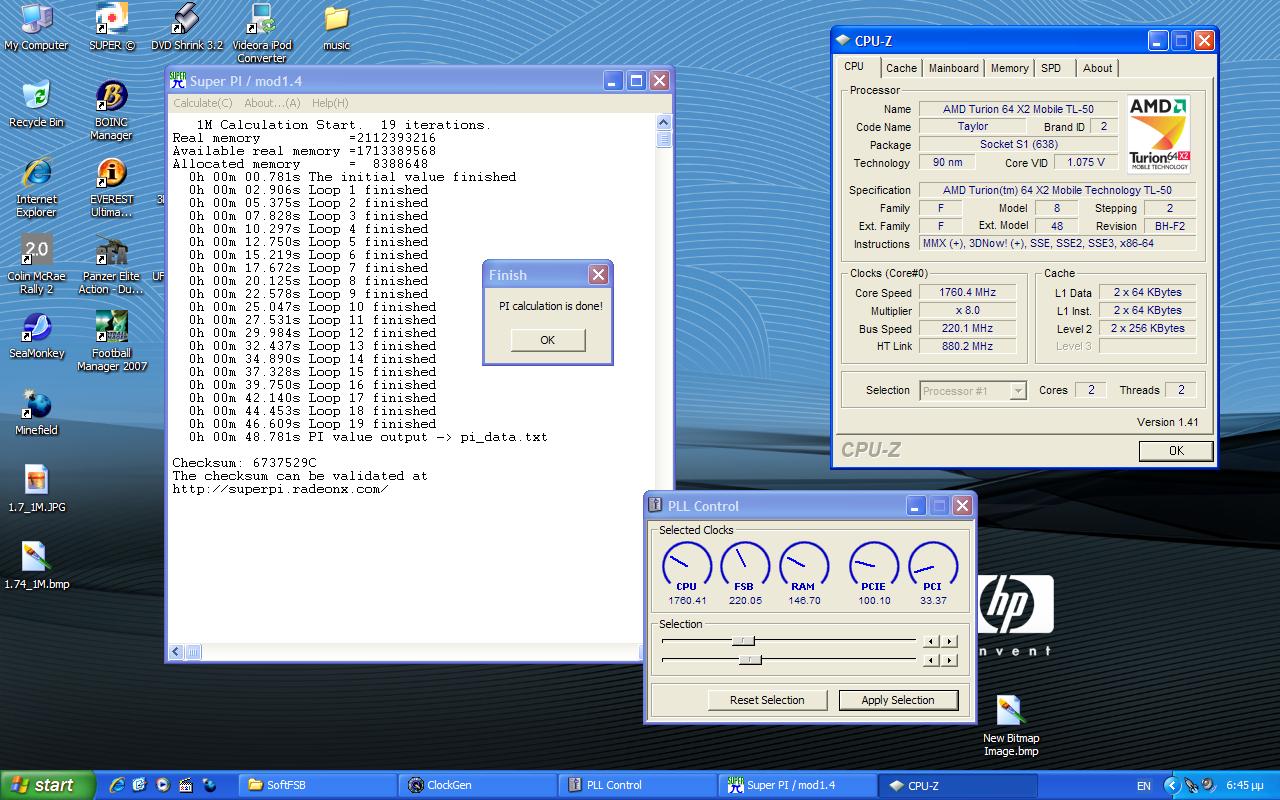Image resolution: width=1280 pixels, height=800 pixels.
Task: Click the taskbar clock showing 6:45
Action: [x=1245, y=786]
